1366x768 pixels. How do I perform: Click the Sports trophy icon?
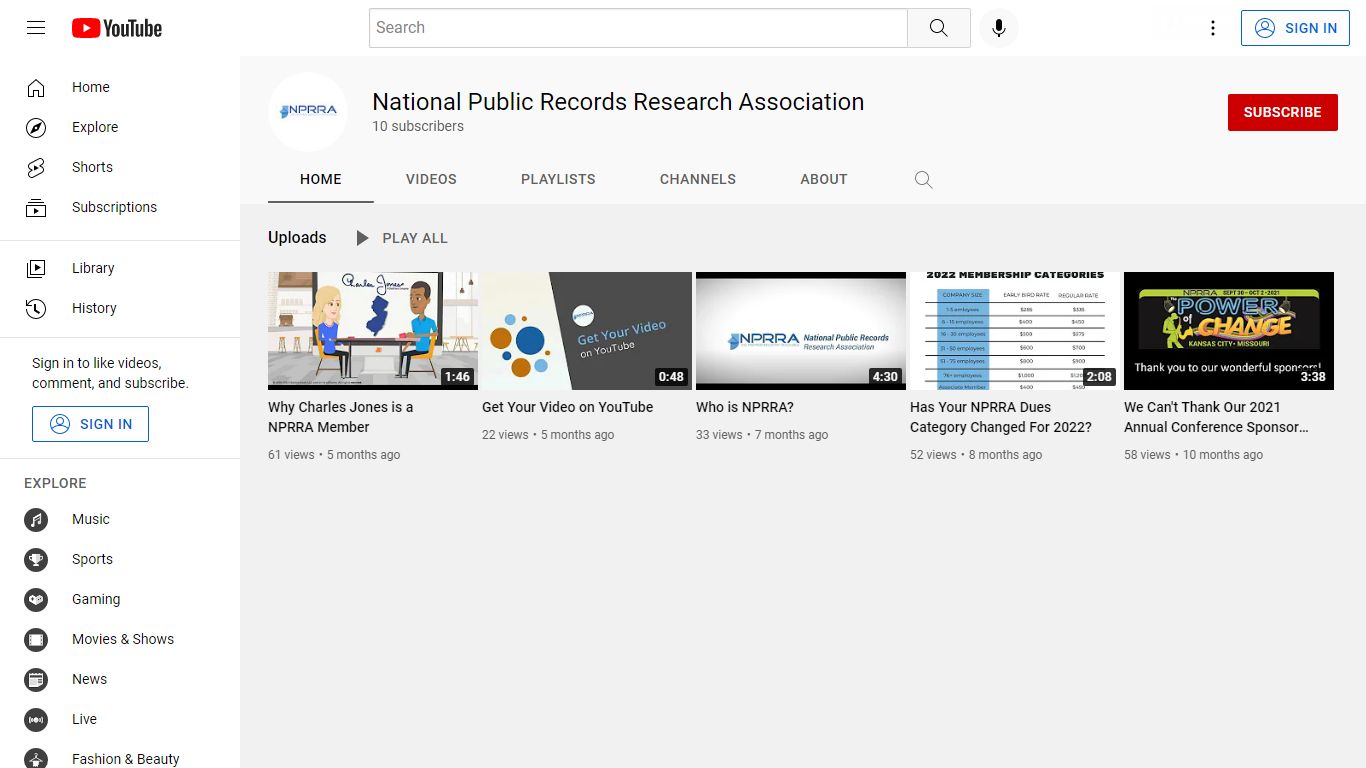point(36,559)
